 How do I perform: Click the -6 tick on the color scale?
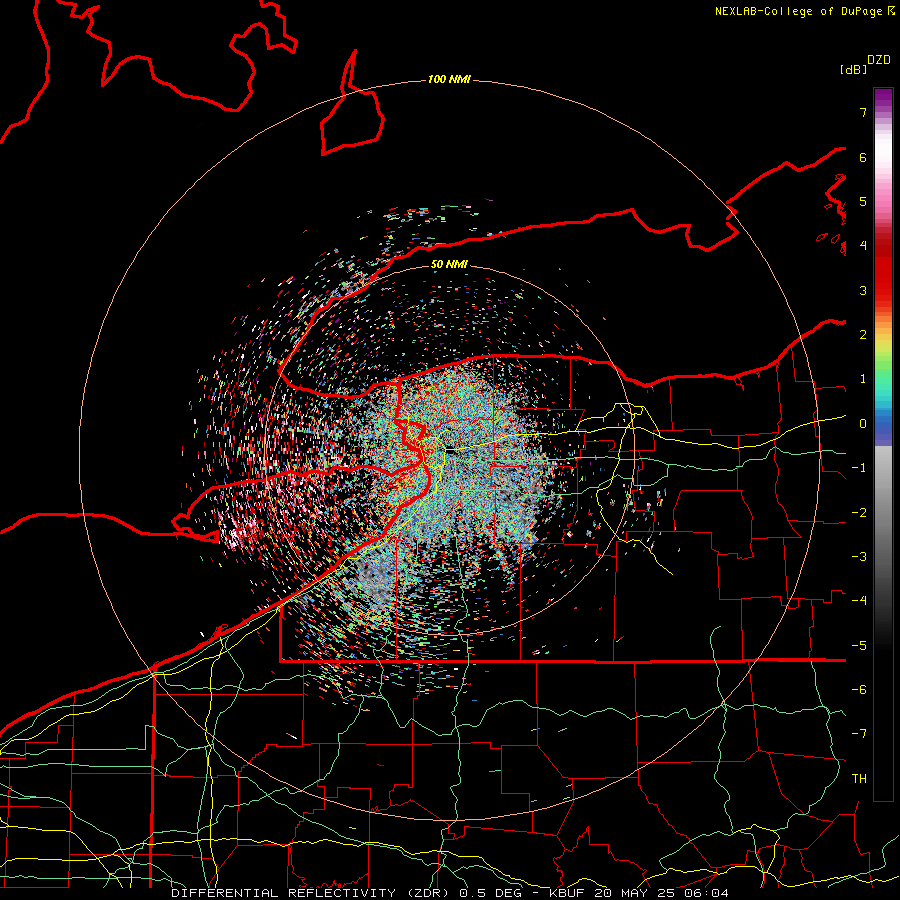pyautogui.click(x=859, y=690)
